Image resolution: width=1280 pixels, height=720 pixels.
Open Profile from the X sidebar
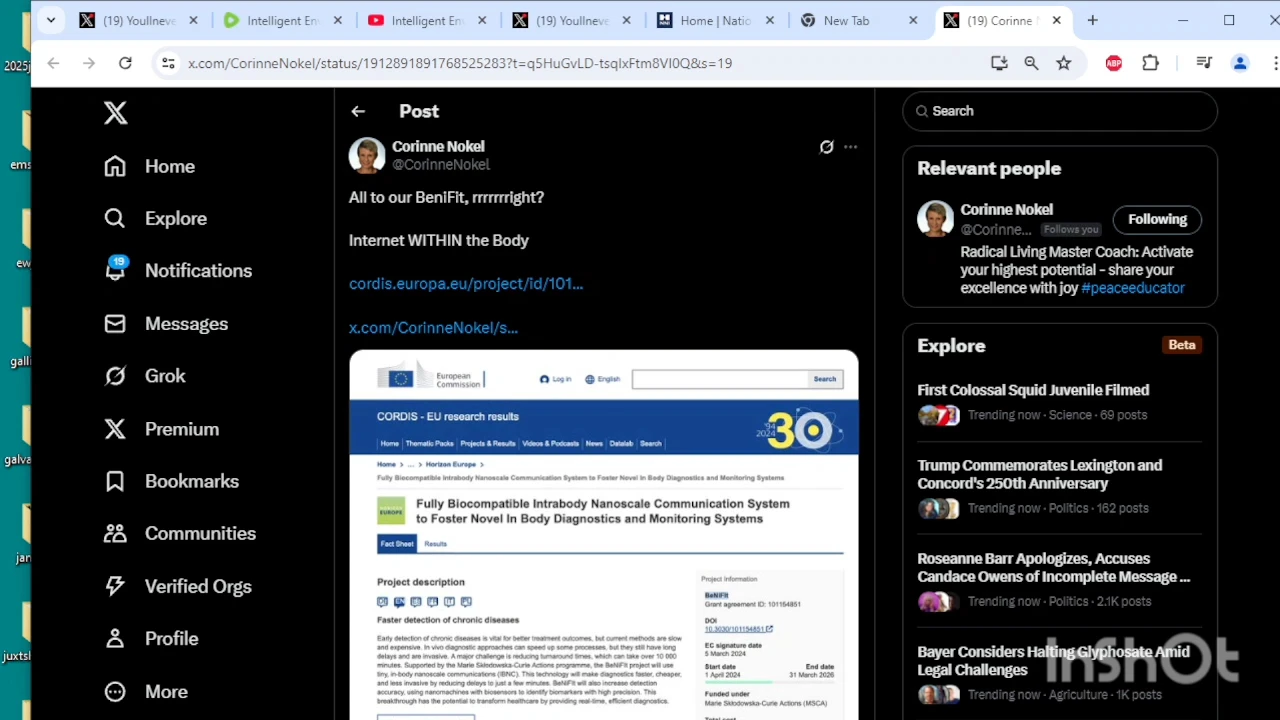(x=151, y=638)
